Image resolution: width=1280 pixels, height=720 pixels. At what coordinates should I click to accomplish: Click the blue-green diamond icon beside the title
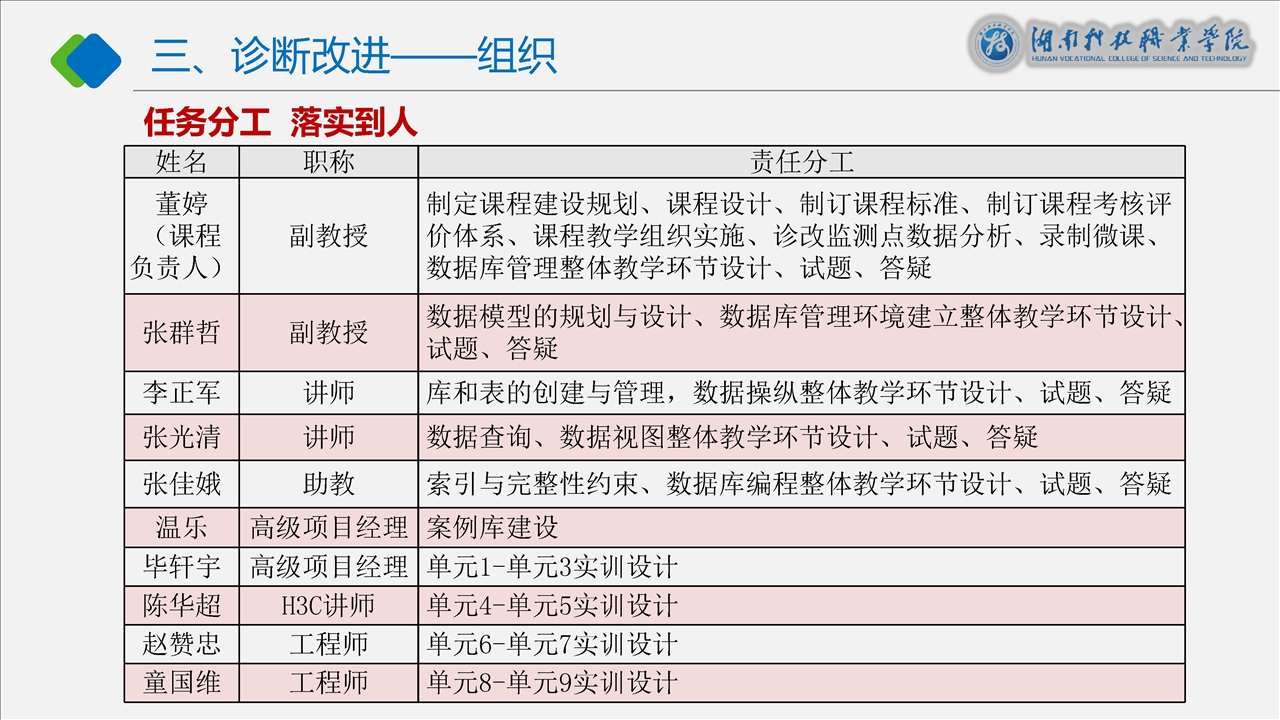(86, 60)
